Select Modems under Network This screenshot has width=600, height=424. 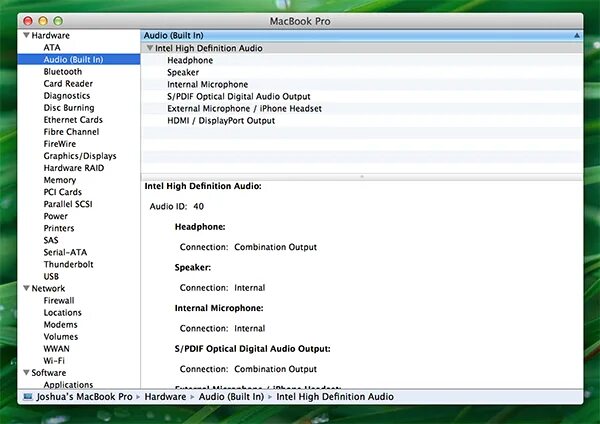click(60, 325)
